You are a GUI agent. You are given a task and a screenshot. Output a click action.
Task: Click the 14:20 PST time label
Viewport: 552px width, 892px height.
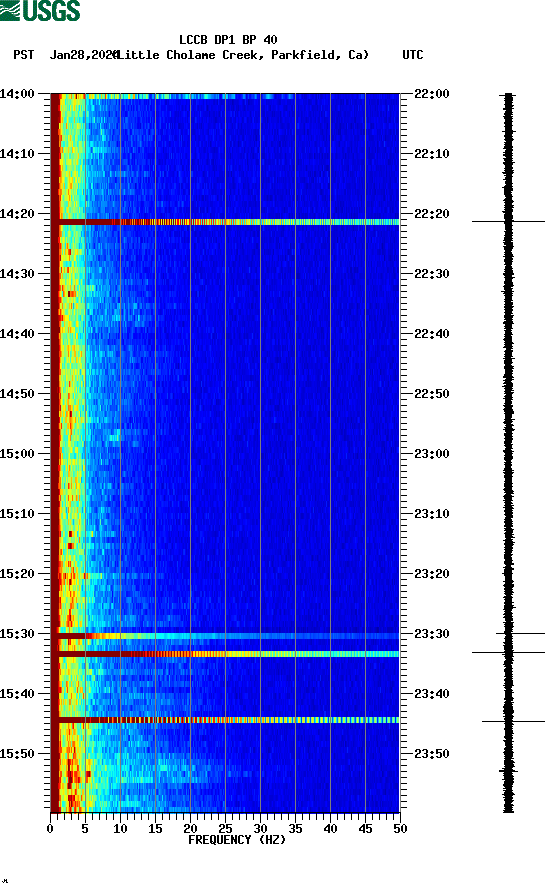tap(17, 214)
